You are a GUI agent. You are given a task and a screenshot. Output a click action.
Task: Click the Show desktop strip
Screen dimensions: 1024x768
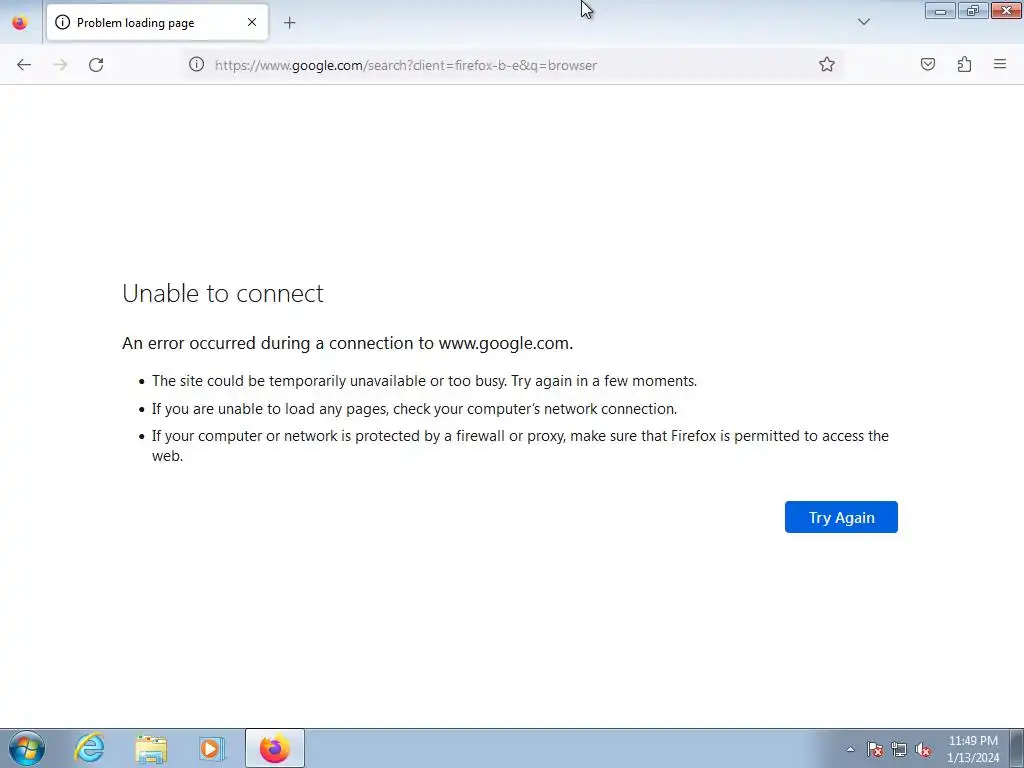tap(1017, 748)
